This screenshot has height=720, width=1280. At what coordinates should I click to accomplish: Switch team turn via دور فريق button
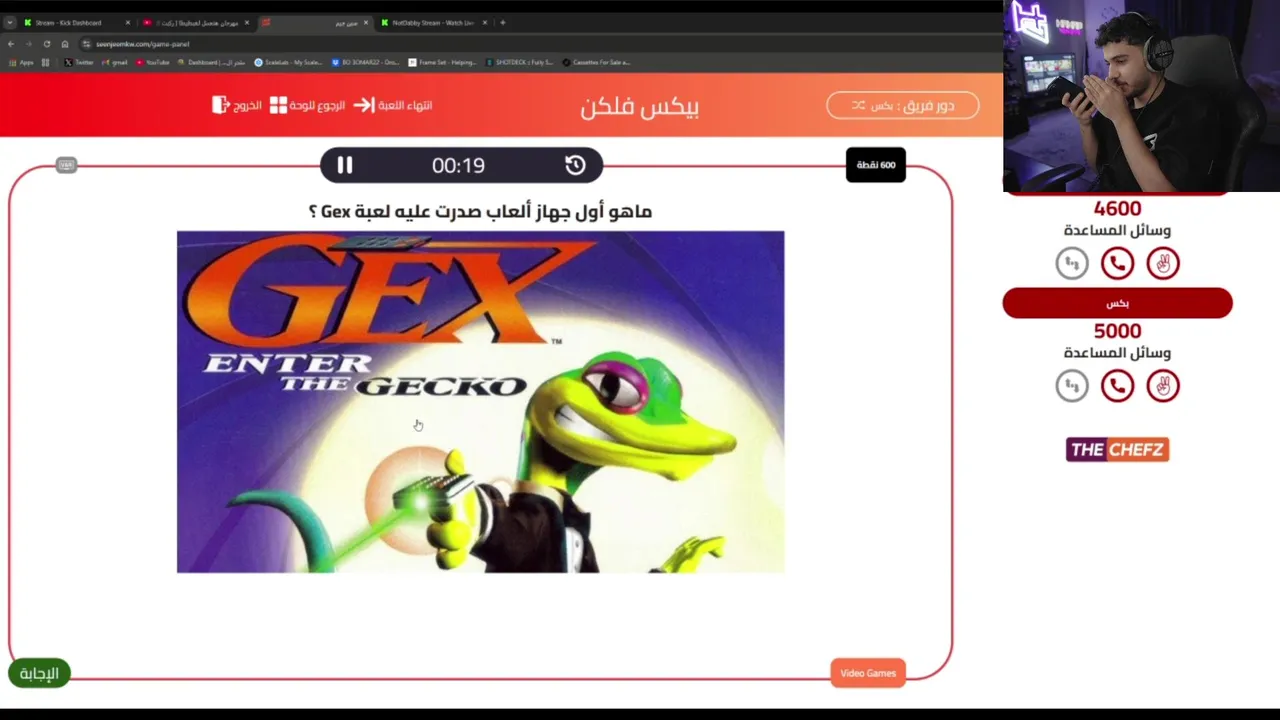coord(902,105)
